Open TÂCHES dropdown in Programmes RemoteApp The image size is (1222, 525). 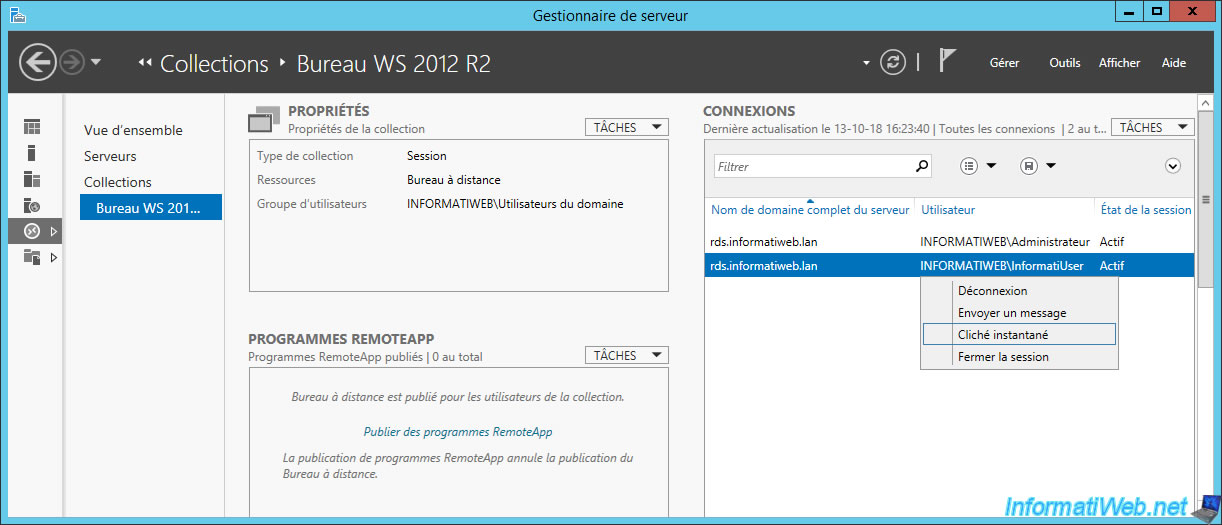[627, 355]
